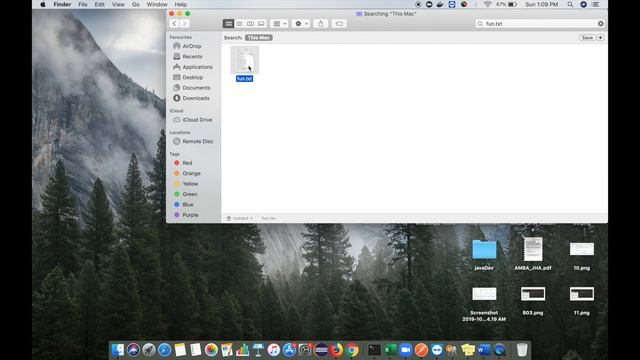This screenshot has height=360, width=640.
Task: Open Remote Disc in the sidebar
Action: [198, 141]
